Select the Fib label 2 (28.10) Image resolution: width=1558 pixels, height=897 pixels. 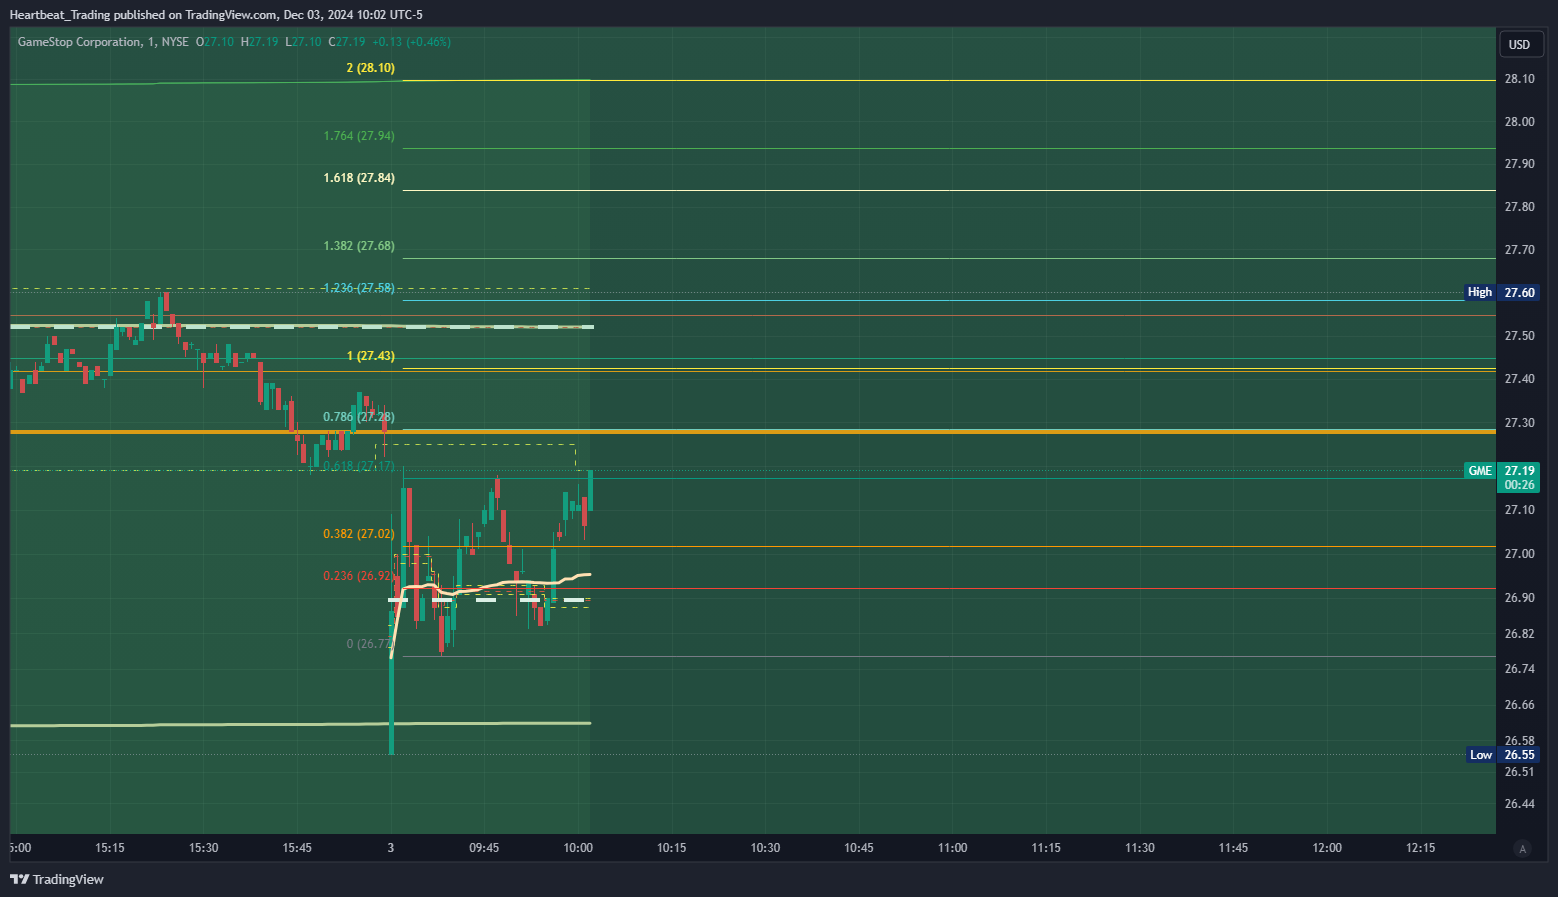(370, 68)
